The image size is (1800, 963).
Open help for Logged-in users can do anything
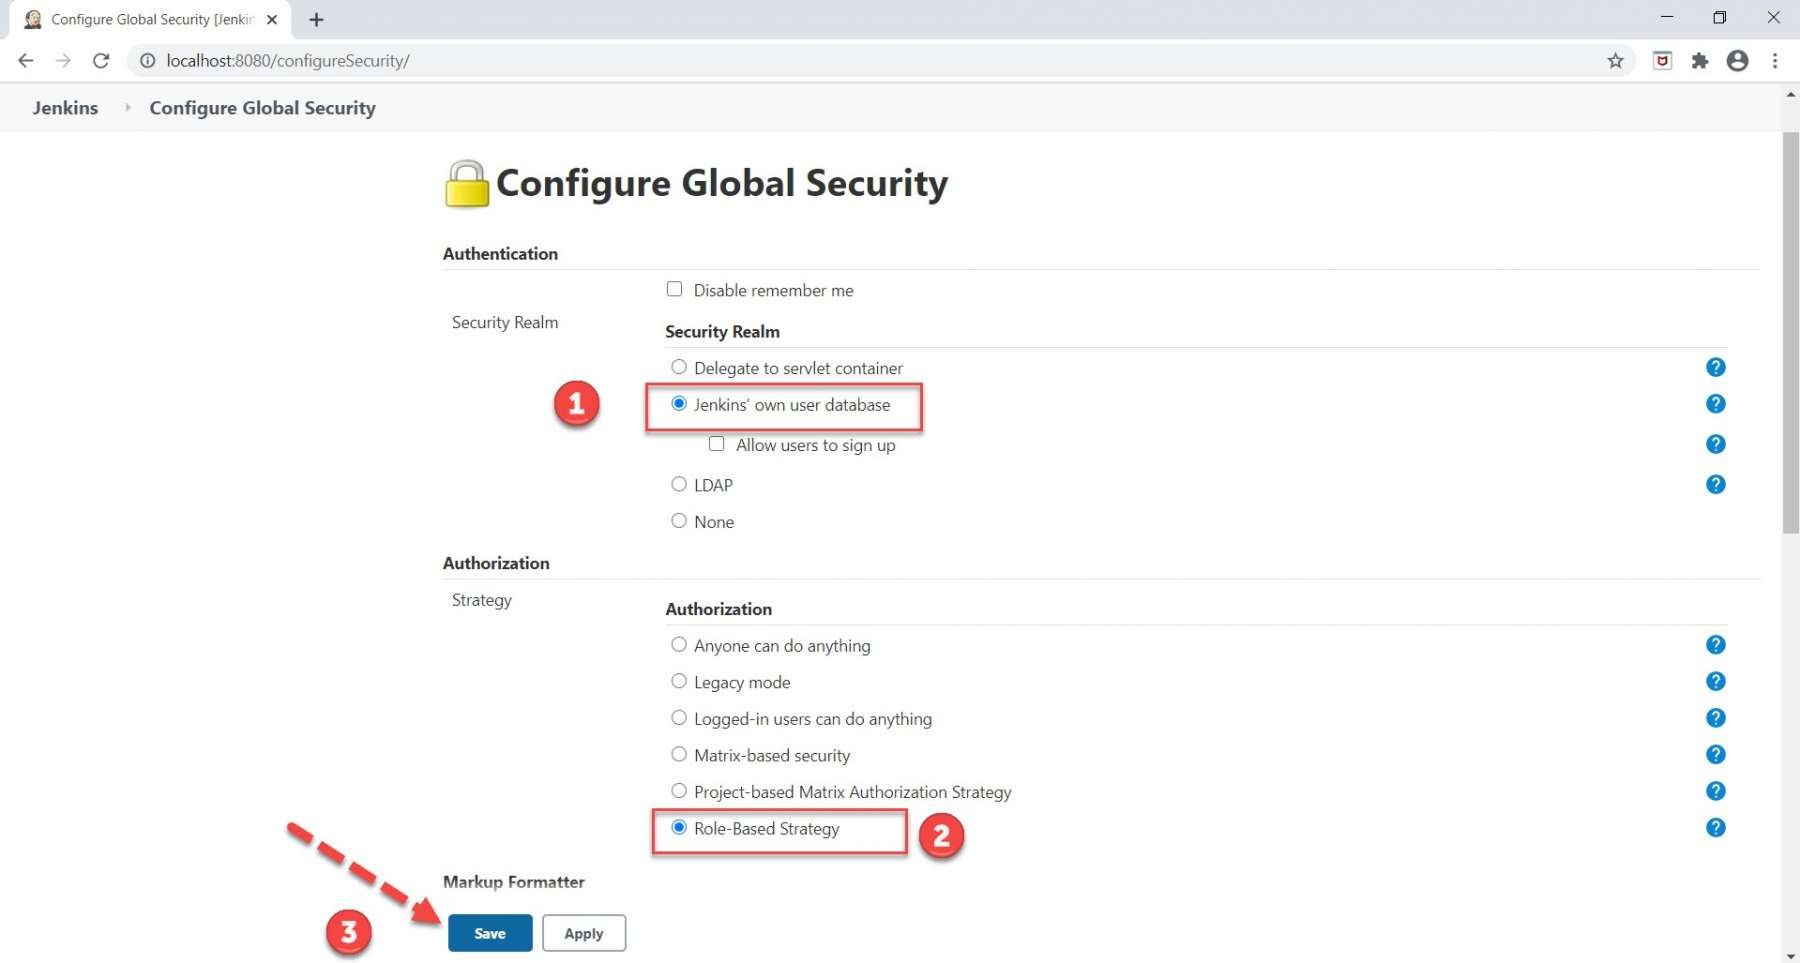tap(1715, 718)
